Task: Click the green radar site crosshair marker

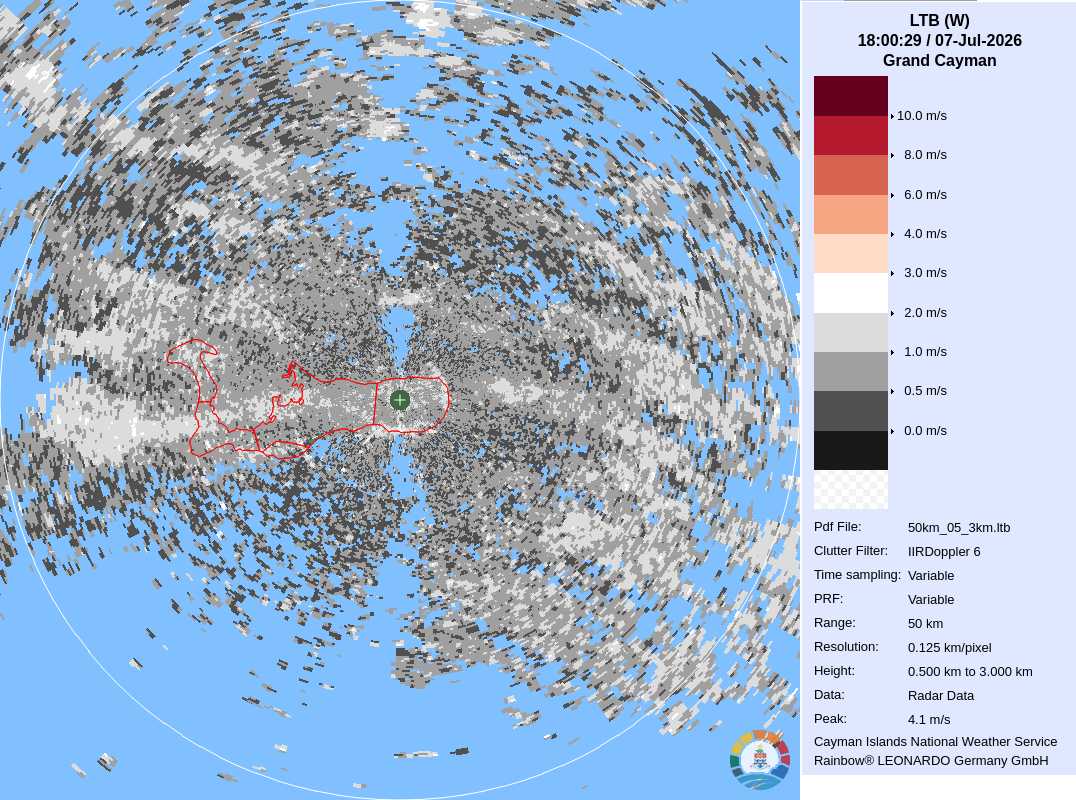Action: 400,399
